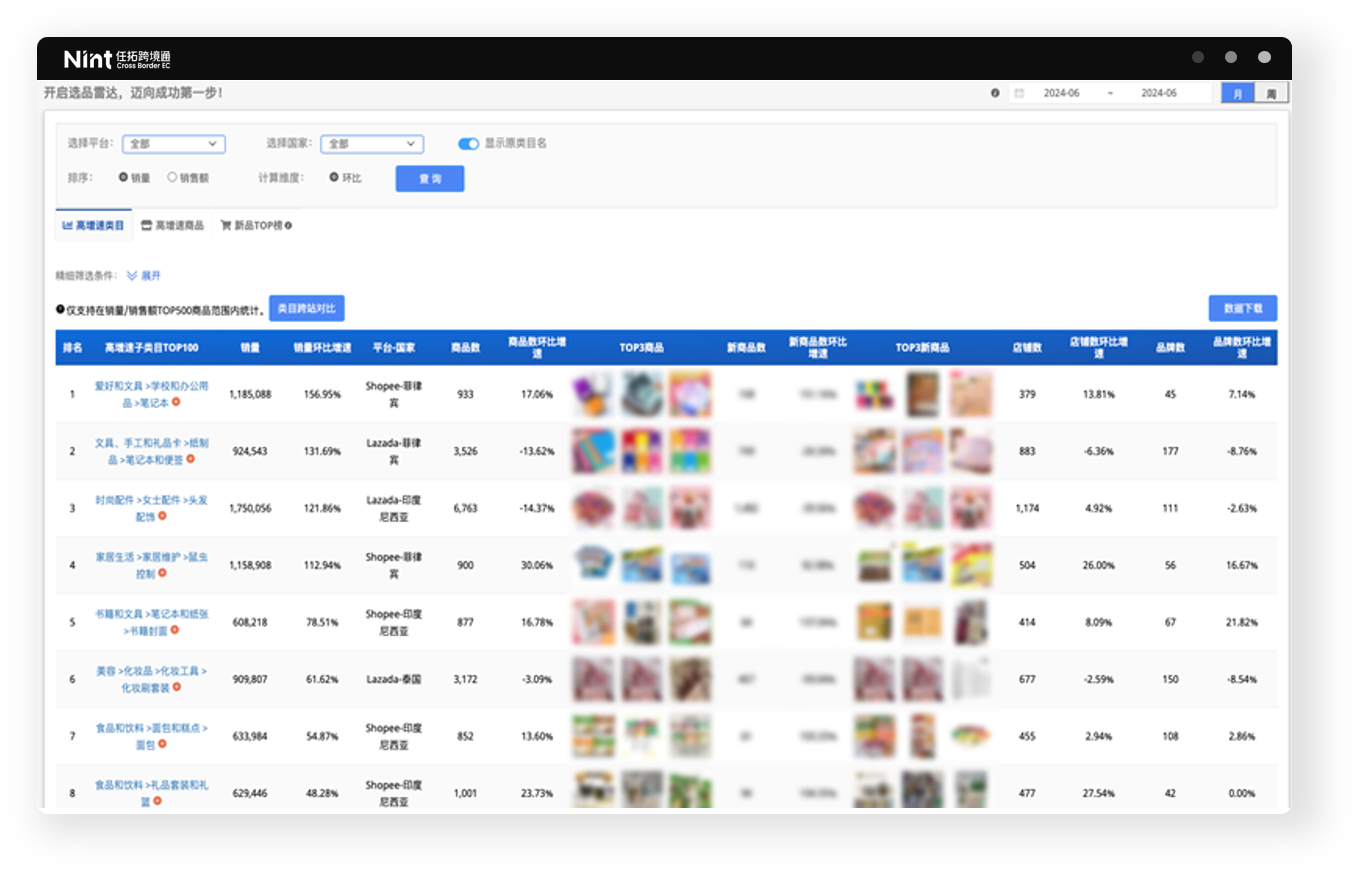The image size is (1360, 873).
Task: Click the brand growth value 21.82%
Action: pyautogui.click(x=1241, y=622)
